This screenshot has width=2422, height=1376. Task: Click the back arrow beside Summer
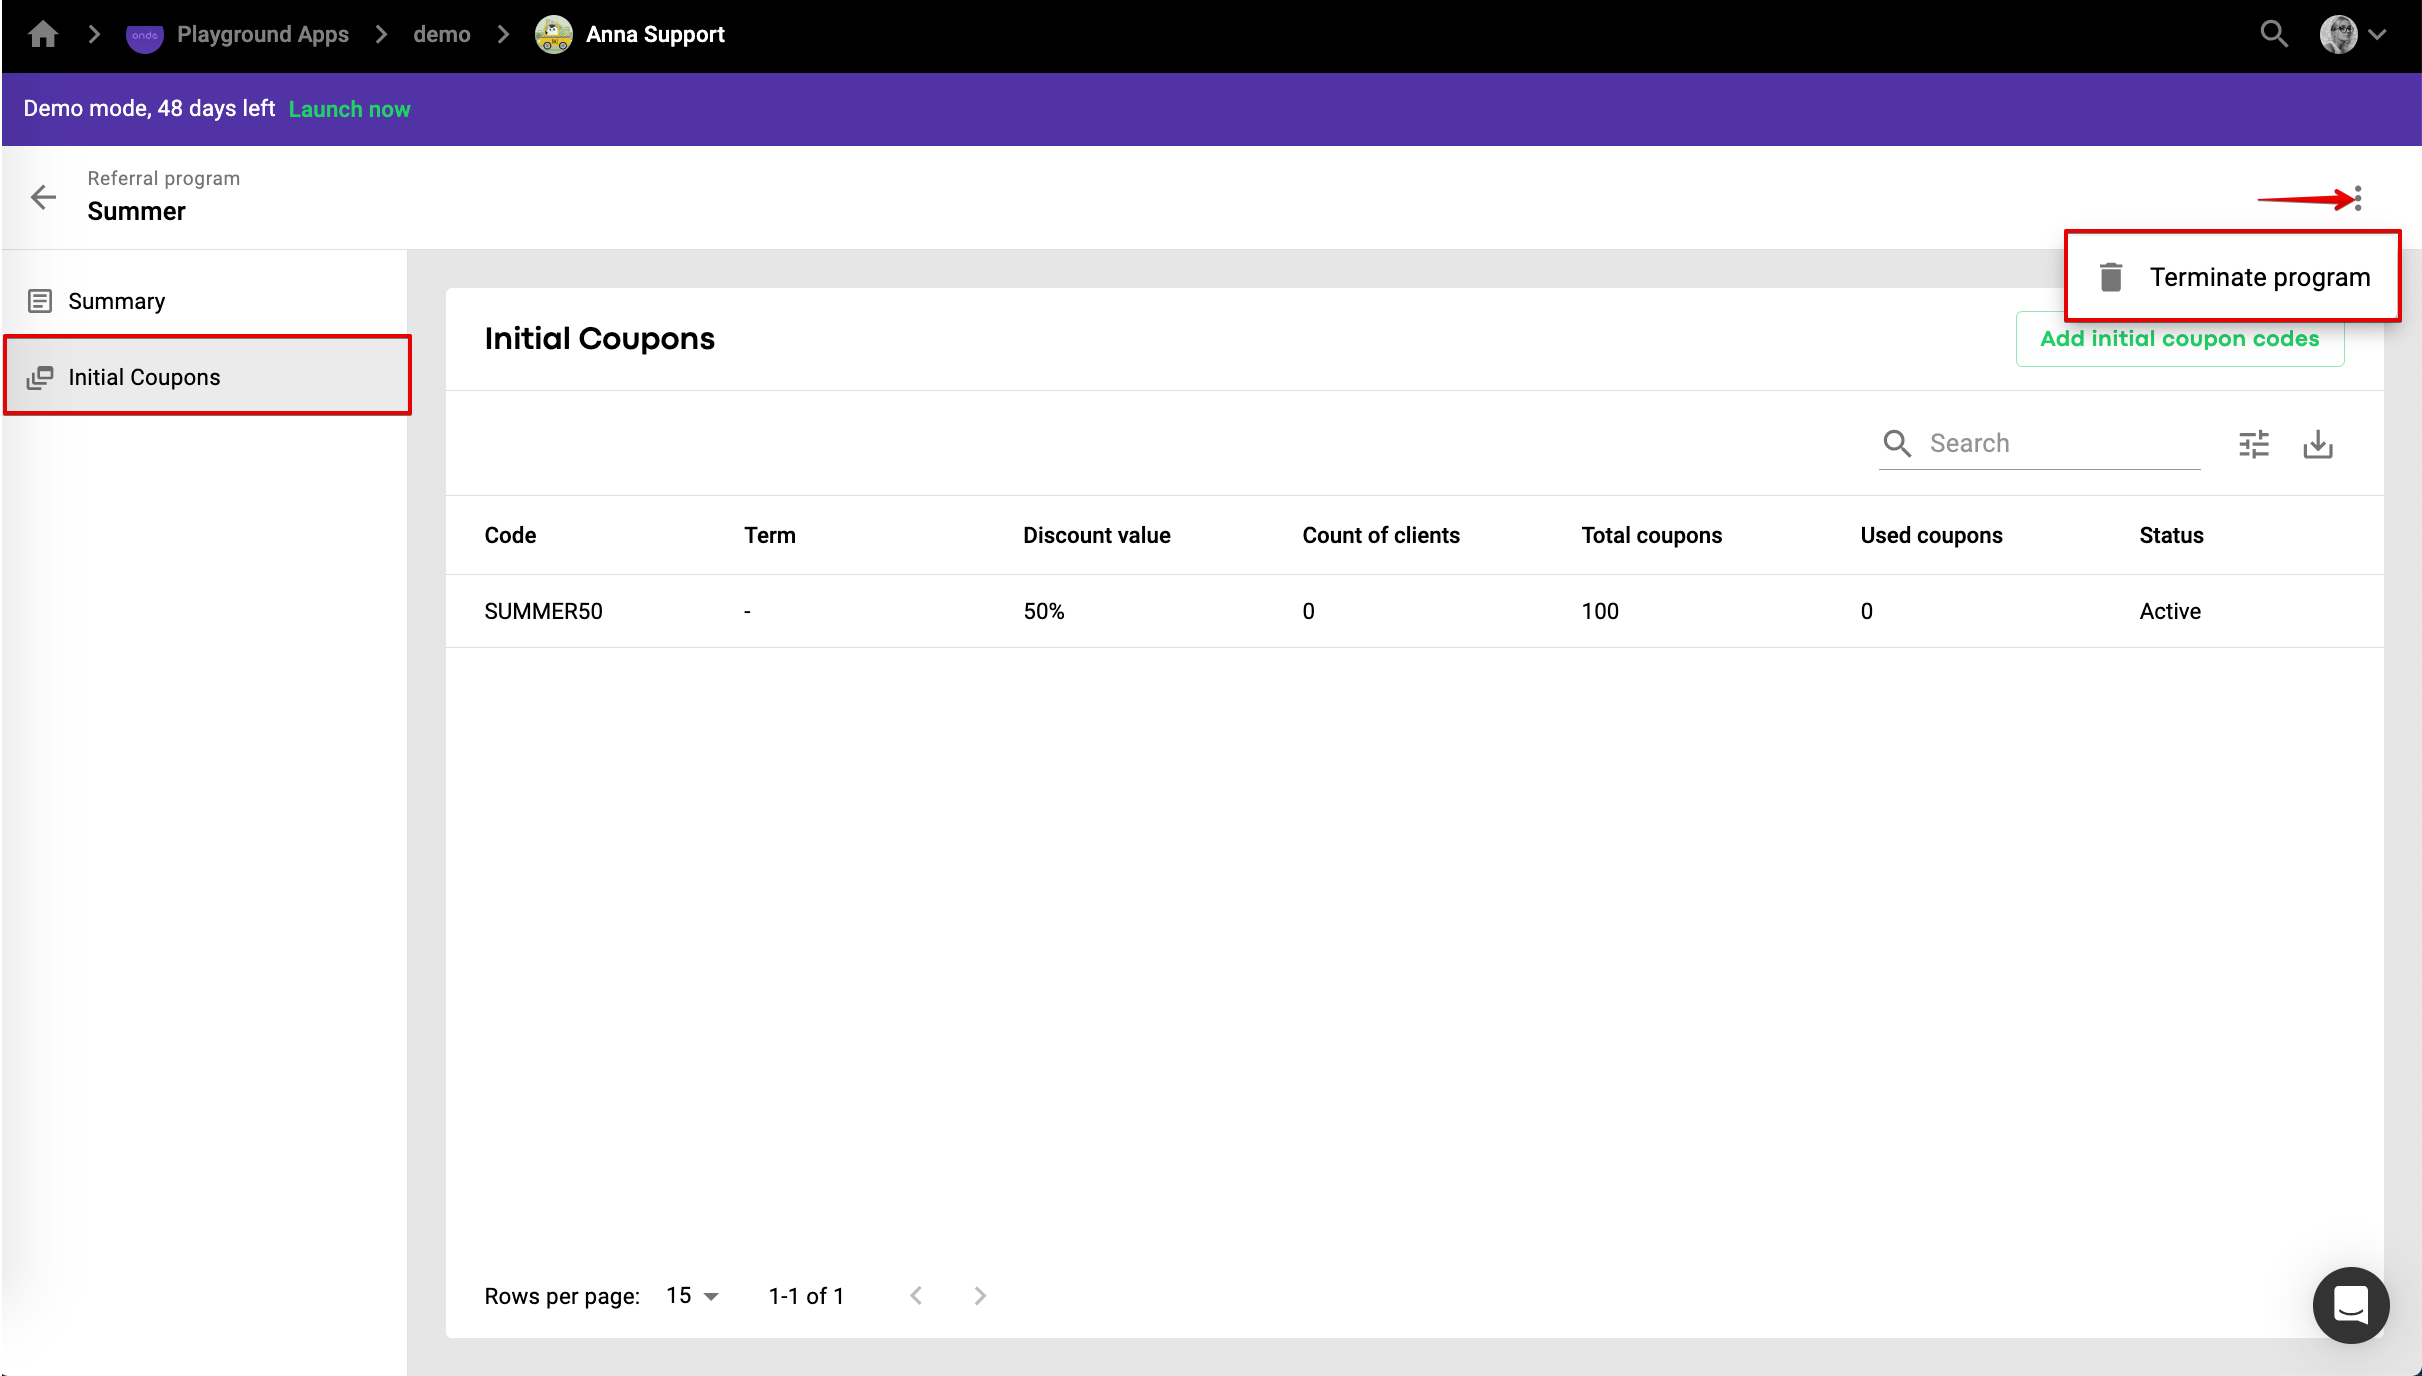(43, 197)
